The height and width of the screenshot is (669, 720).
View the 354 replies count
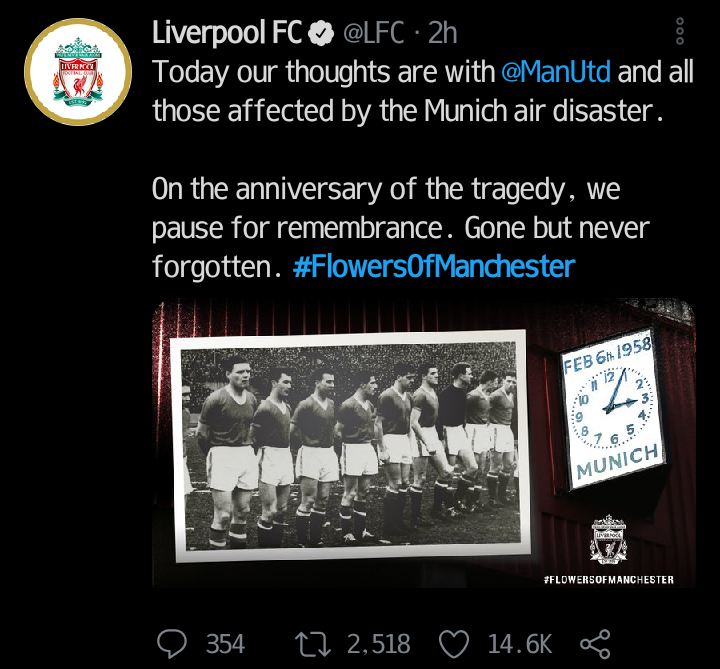click(225, 644)
